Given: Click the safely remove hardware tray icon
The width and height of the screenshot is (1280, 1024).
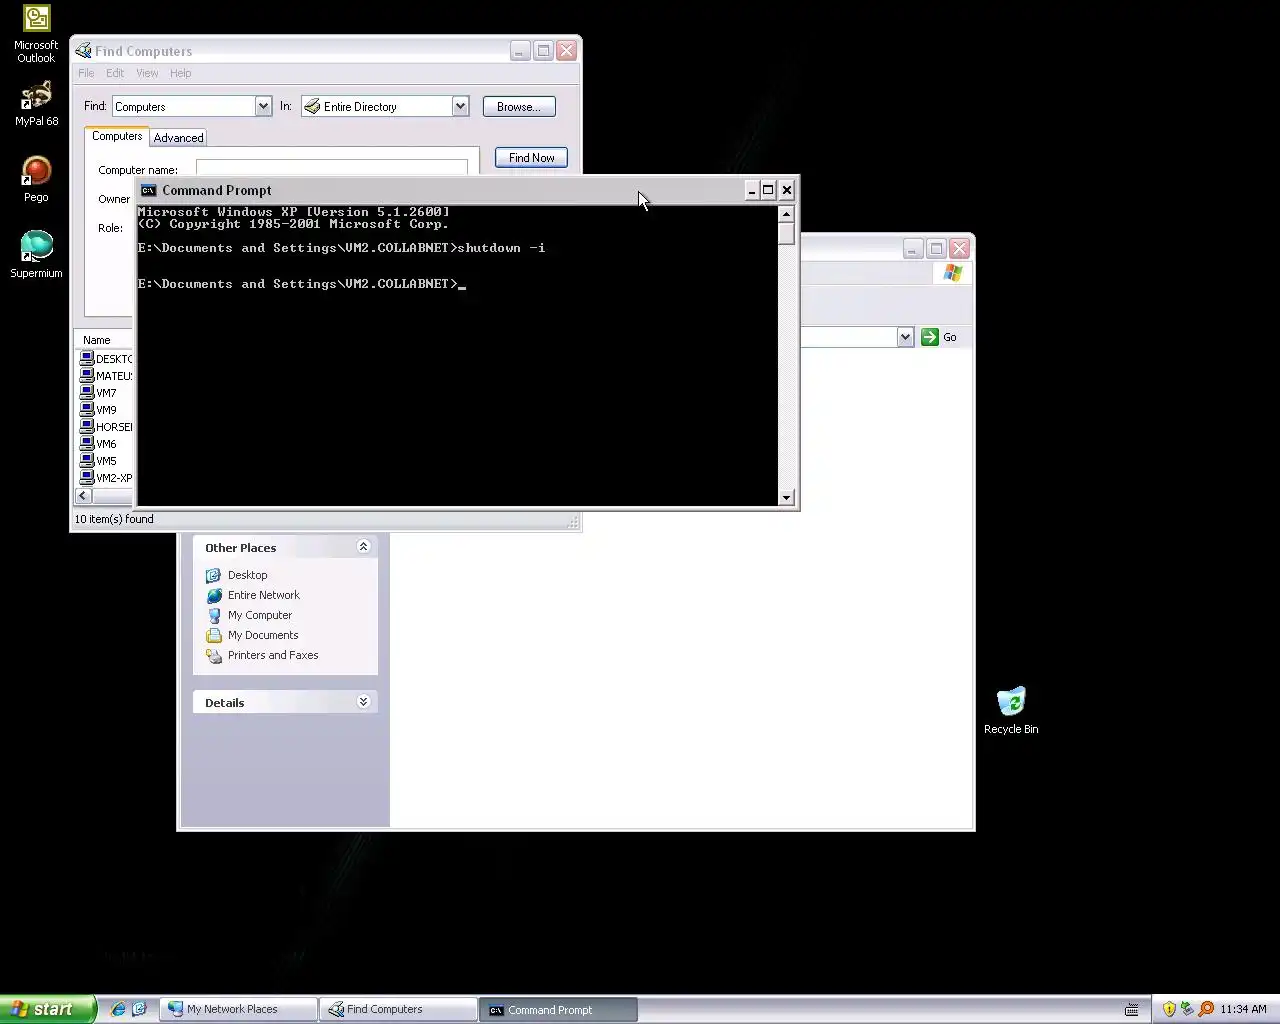Looking at the screenshot, I should click(x=1187, y=1009).
